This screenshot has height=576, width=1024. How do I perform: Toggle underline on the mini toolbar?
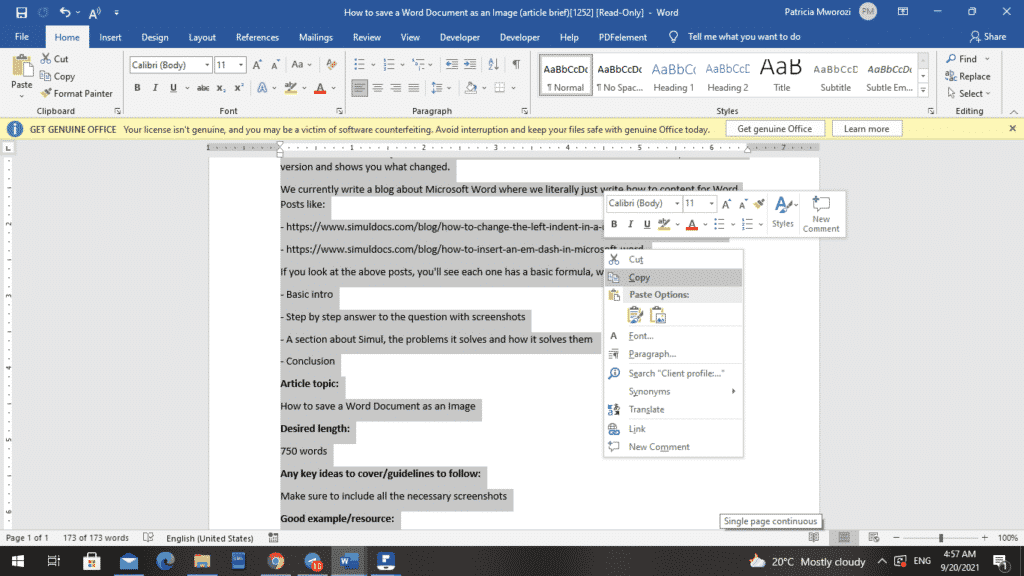[646, 224]
